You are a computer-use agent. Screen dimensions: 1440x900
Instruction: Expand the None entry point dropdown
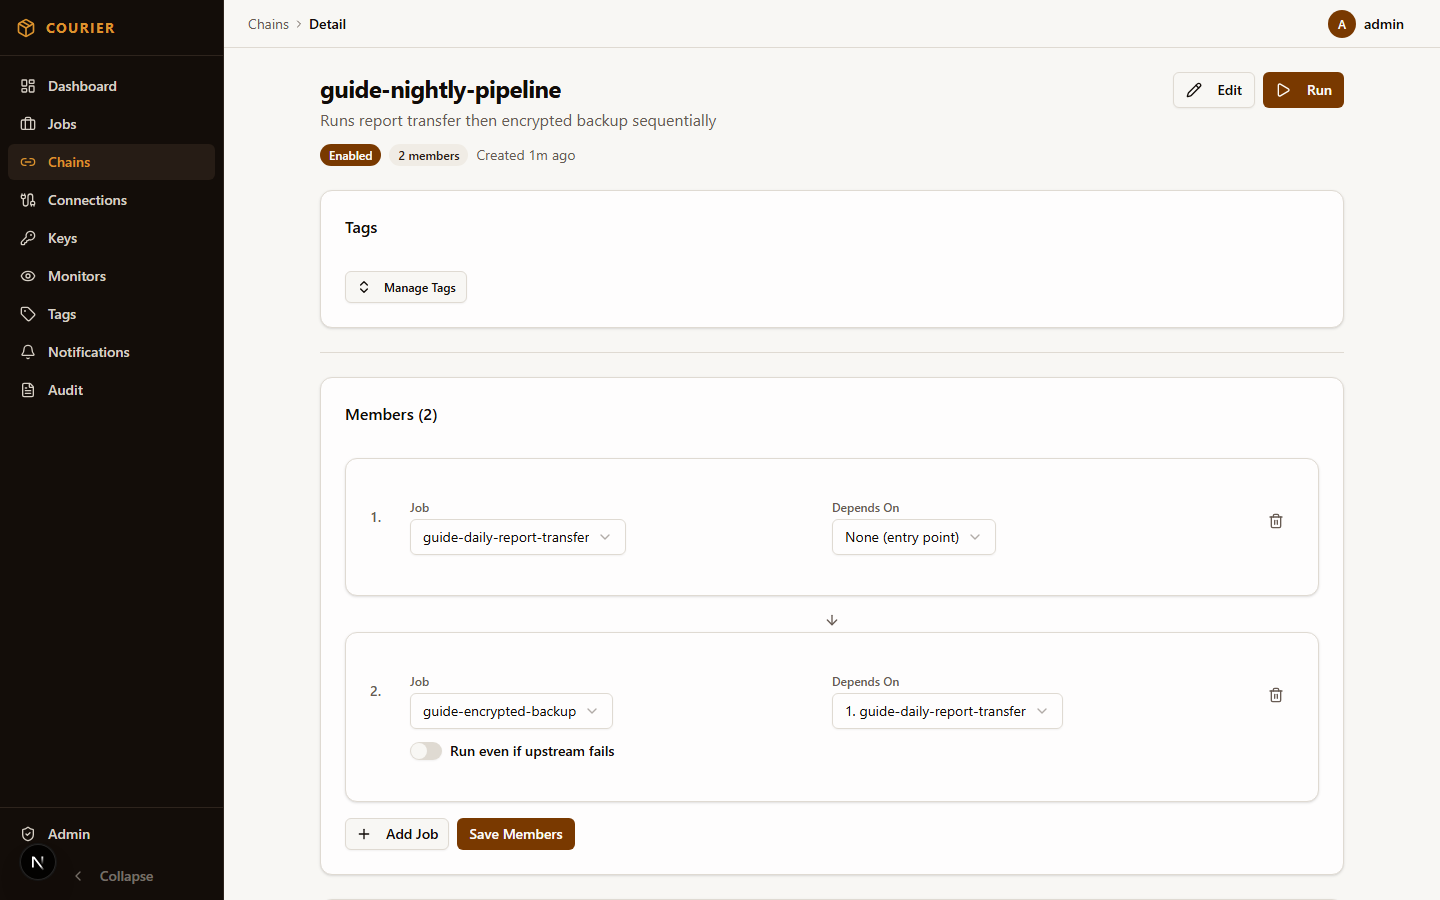[913, 537]
